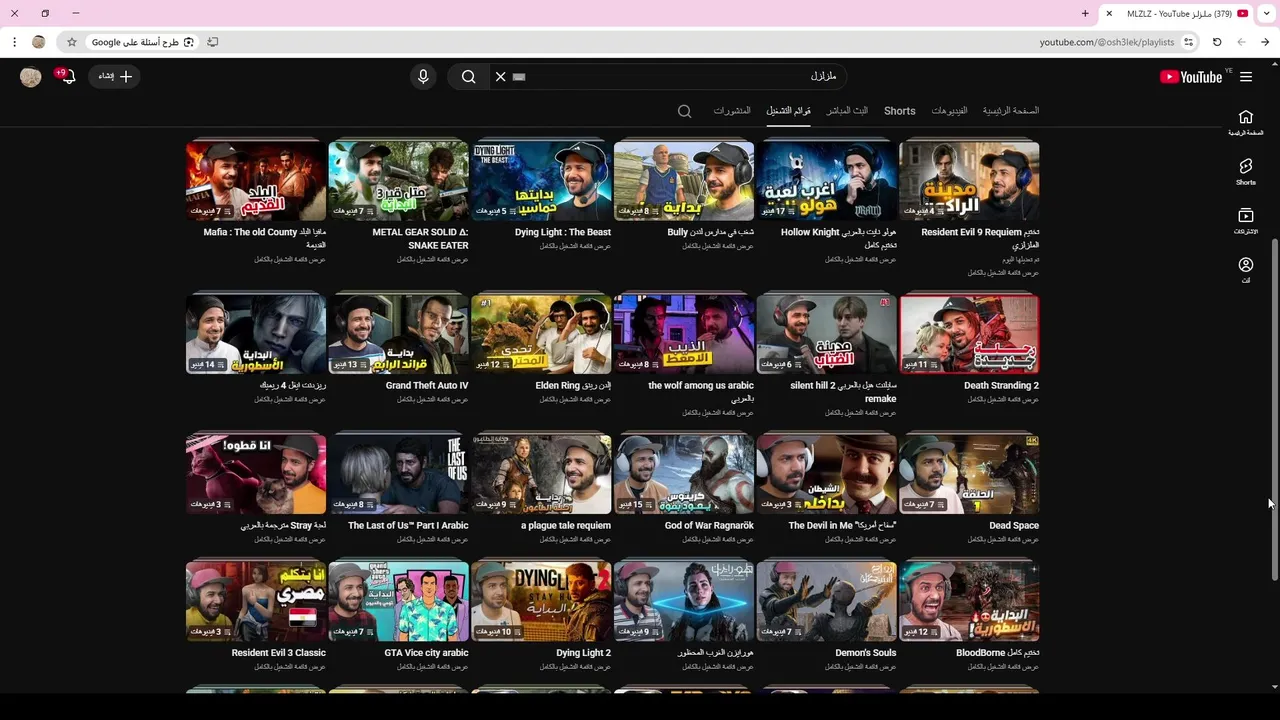
Task: Click the BloodBorne playlist title
Action: (x=997, y=653)
